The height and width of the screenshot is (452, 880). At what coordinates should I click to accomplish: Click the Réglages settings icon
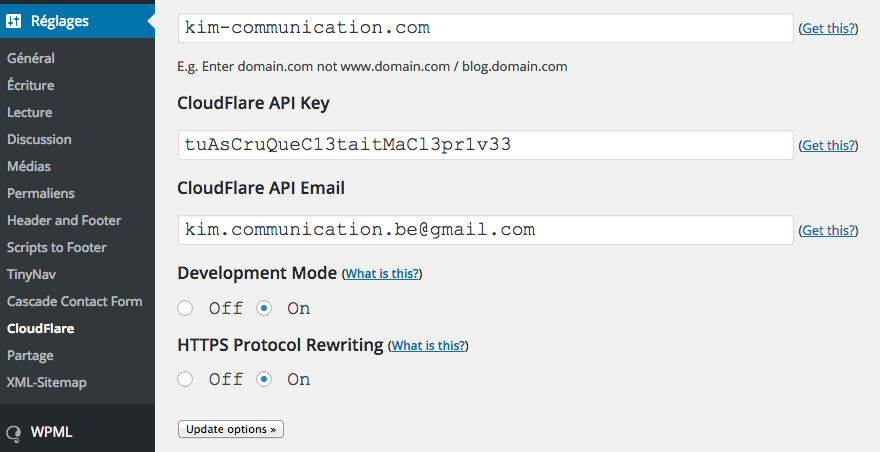[14, 20]
